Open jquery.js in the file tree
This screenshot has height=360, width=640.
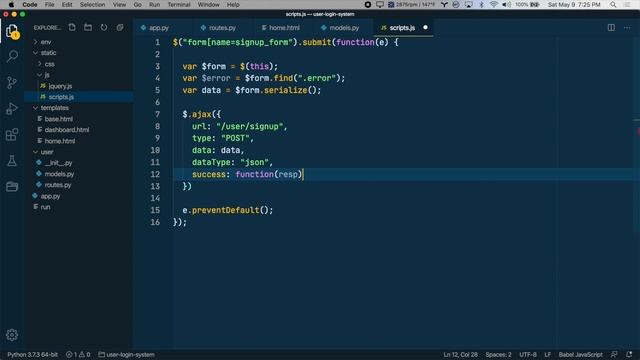(60, 86)
